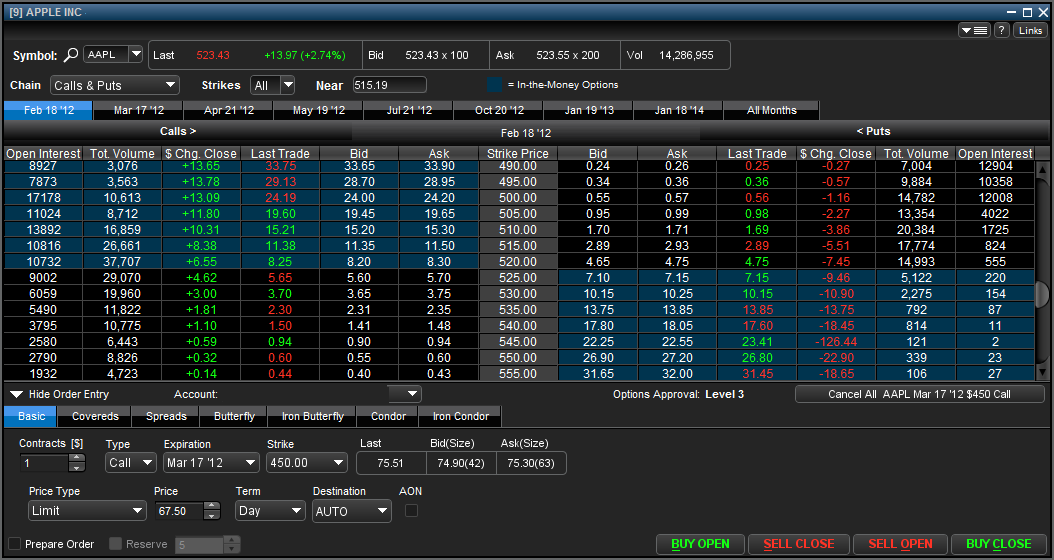Click the option chain scrollbar thumb
The image size is (1054, 560).
coord(1042,293)
